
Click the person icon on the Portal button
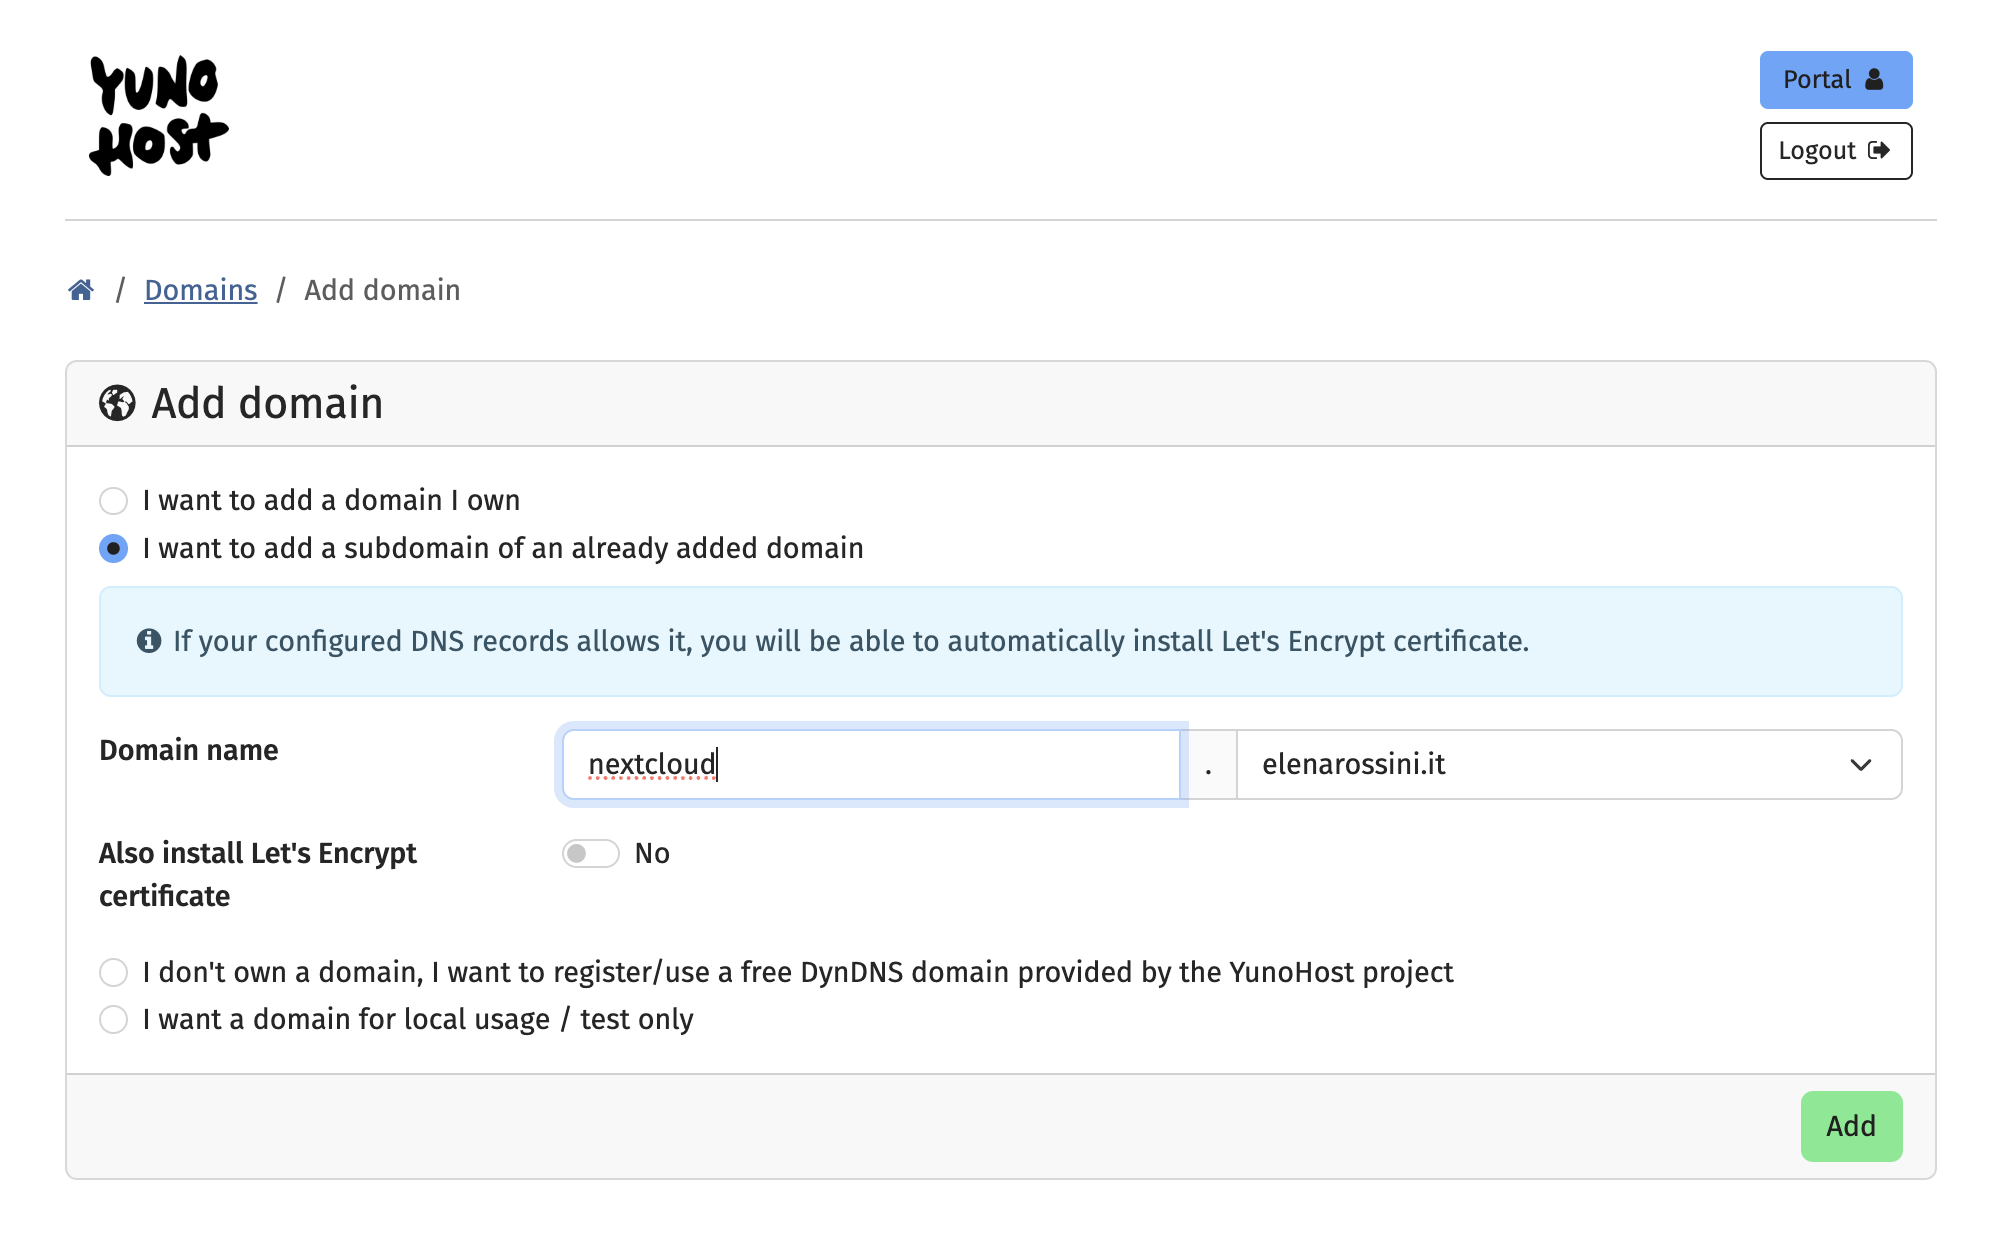coord(1872,78)
